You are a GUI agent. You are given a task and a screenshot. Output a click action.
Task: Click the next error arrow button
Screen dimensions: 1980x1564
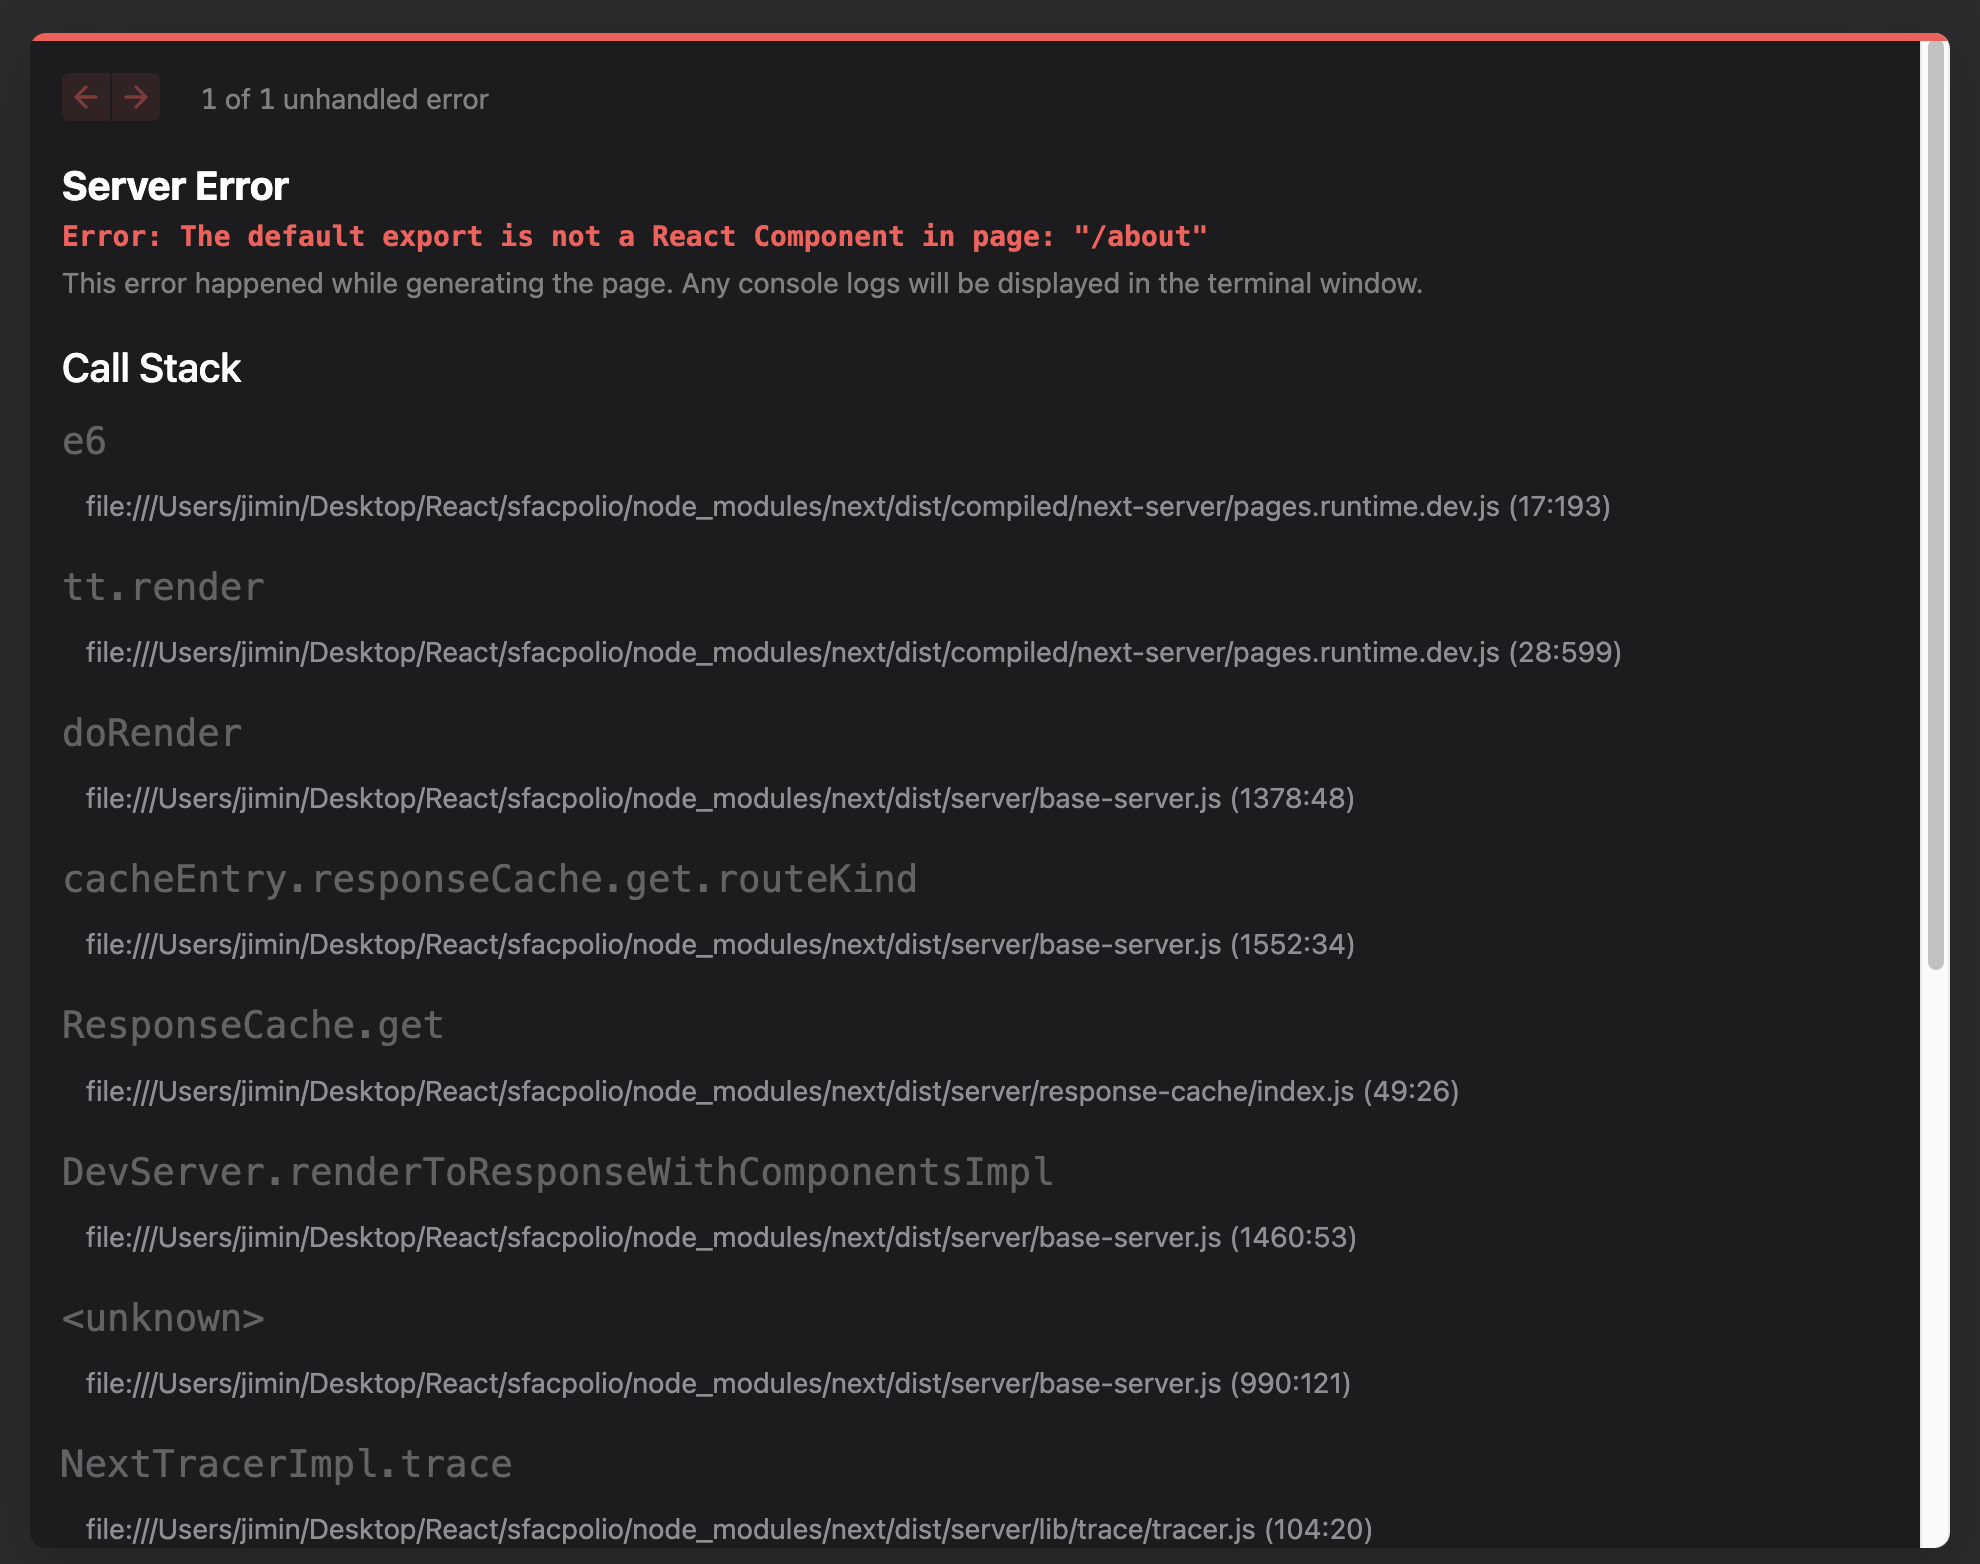pyautogui.click(x=136, y=97)
